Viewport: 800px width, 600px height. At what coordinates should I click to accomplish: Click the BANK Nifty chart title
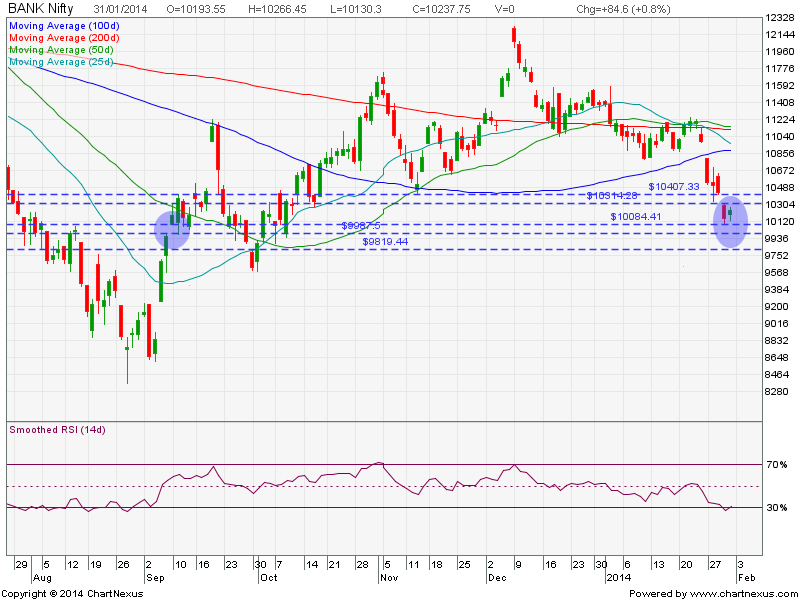click(x=41, y=9)
